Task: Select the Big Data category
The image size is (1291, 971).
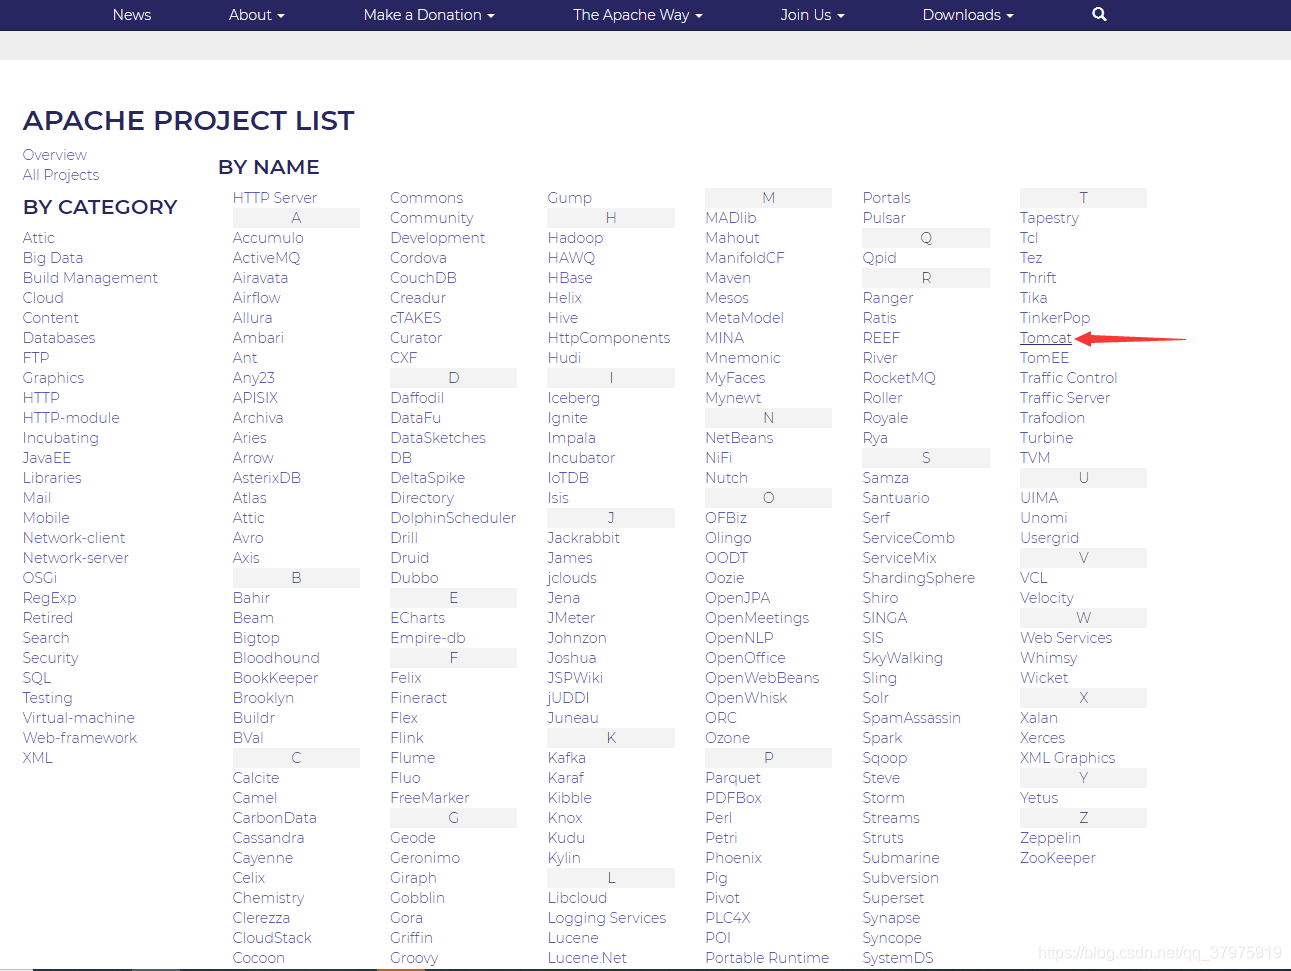Action: click(x=53, y=258)
